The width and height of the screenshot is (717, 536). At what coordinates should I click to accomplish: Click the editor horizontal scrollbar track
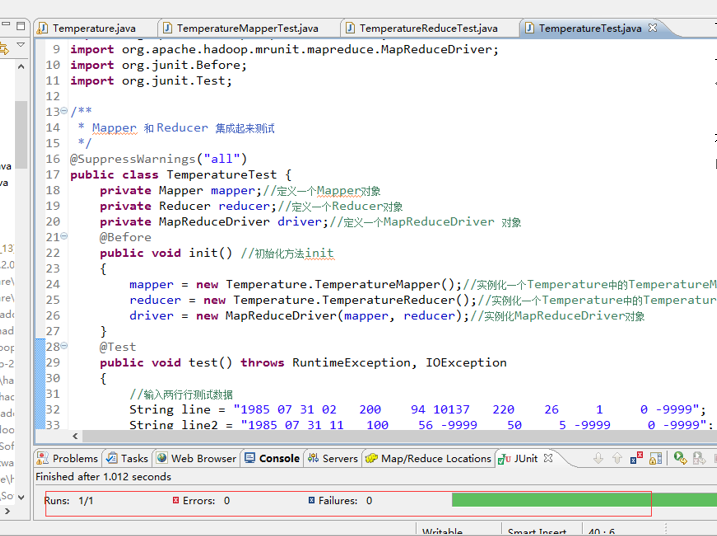(x=398, y=436)
